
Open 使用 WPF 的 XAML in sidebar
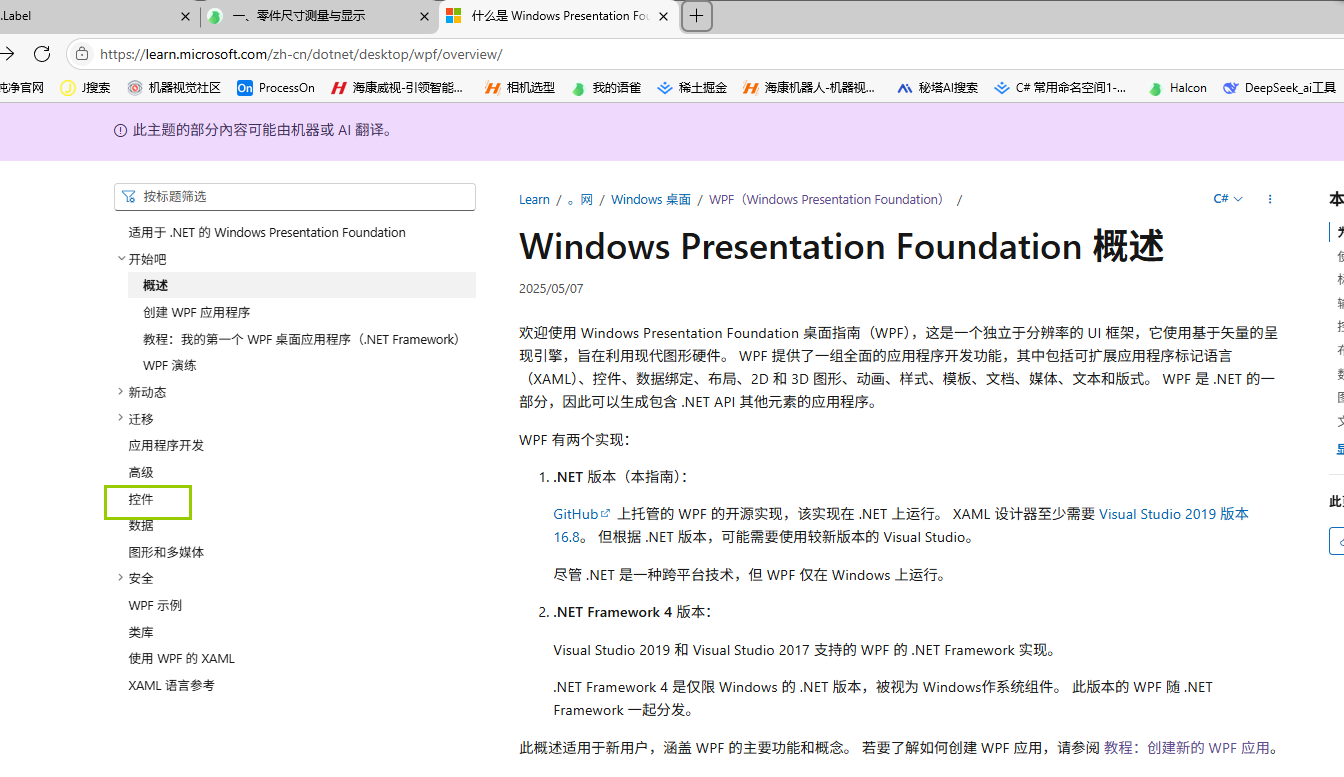[x=182, y=658]
